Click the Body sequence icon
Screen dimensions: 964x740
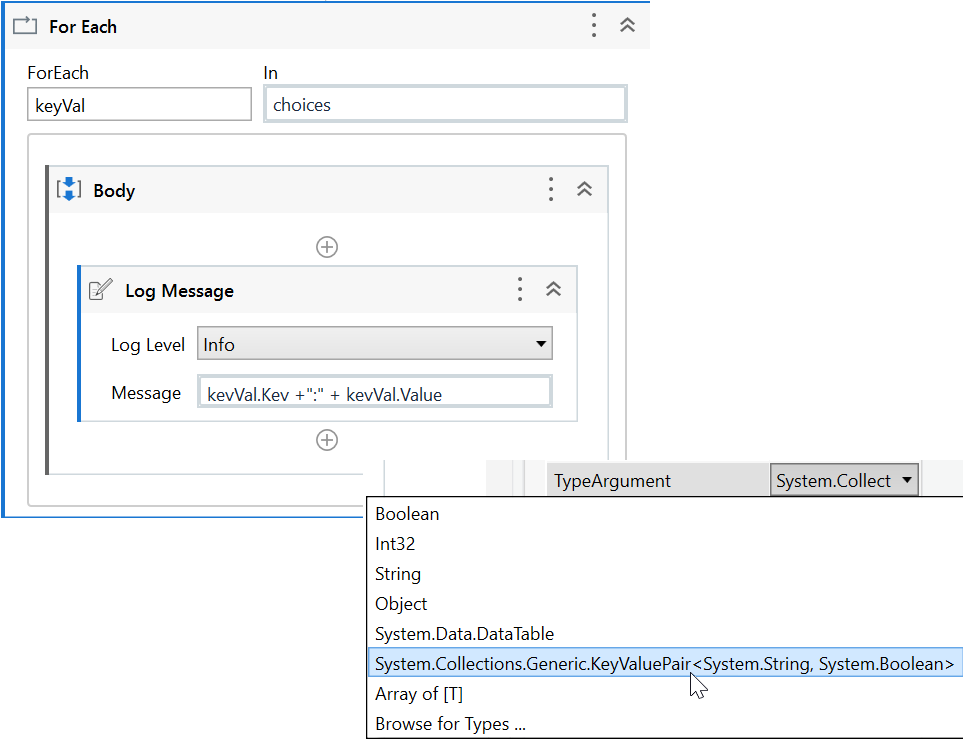(x=68, y=190)
